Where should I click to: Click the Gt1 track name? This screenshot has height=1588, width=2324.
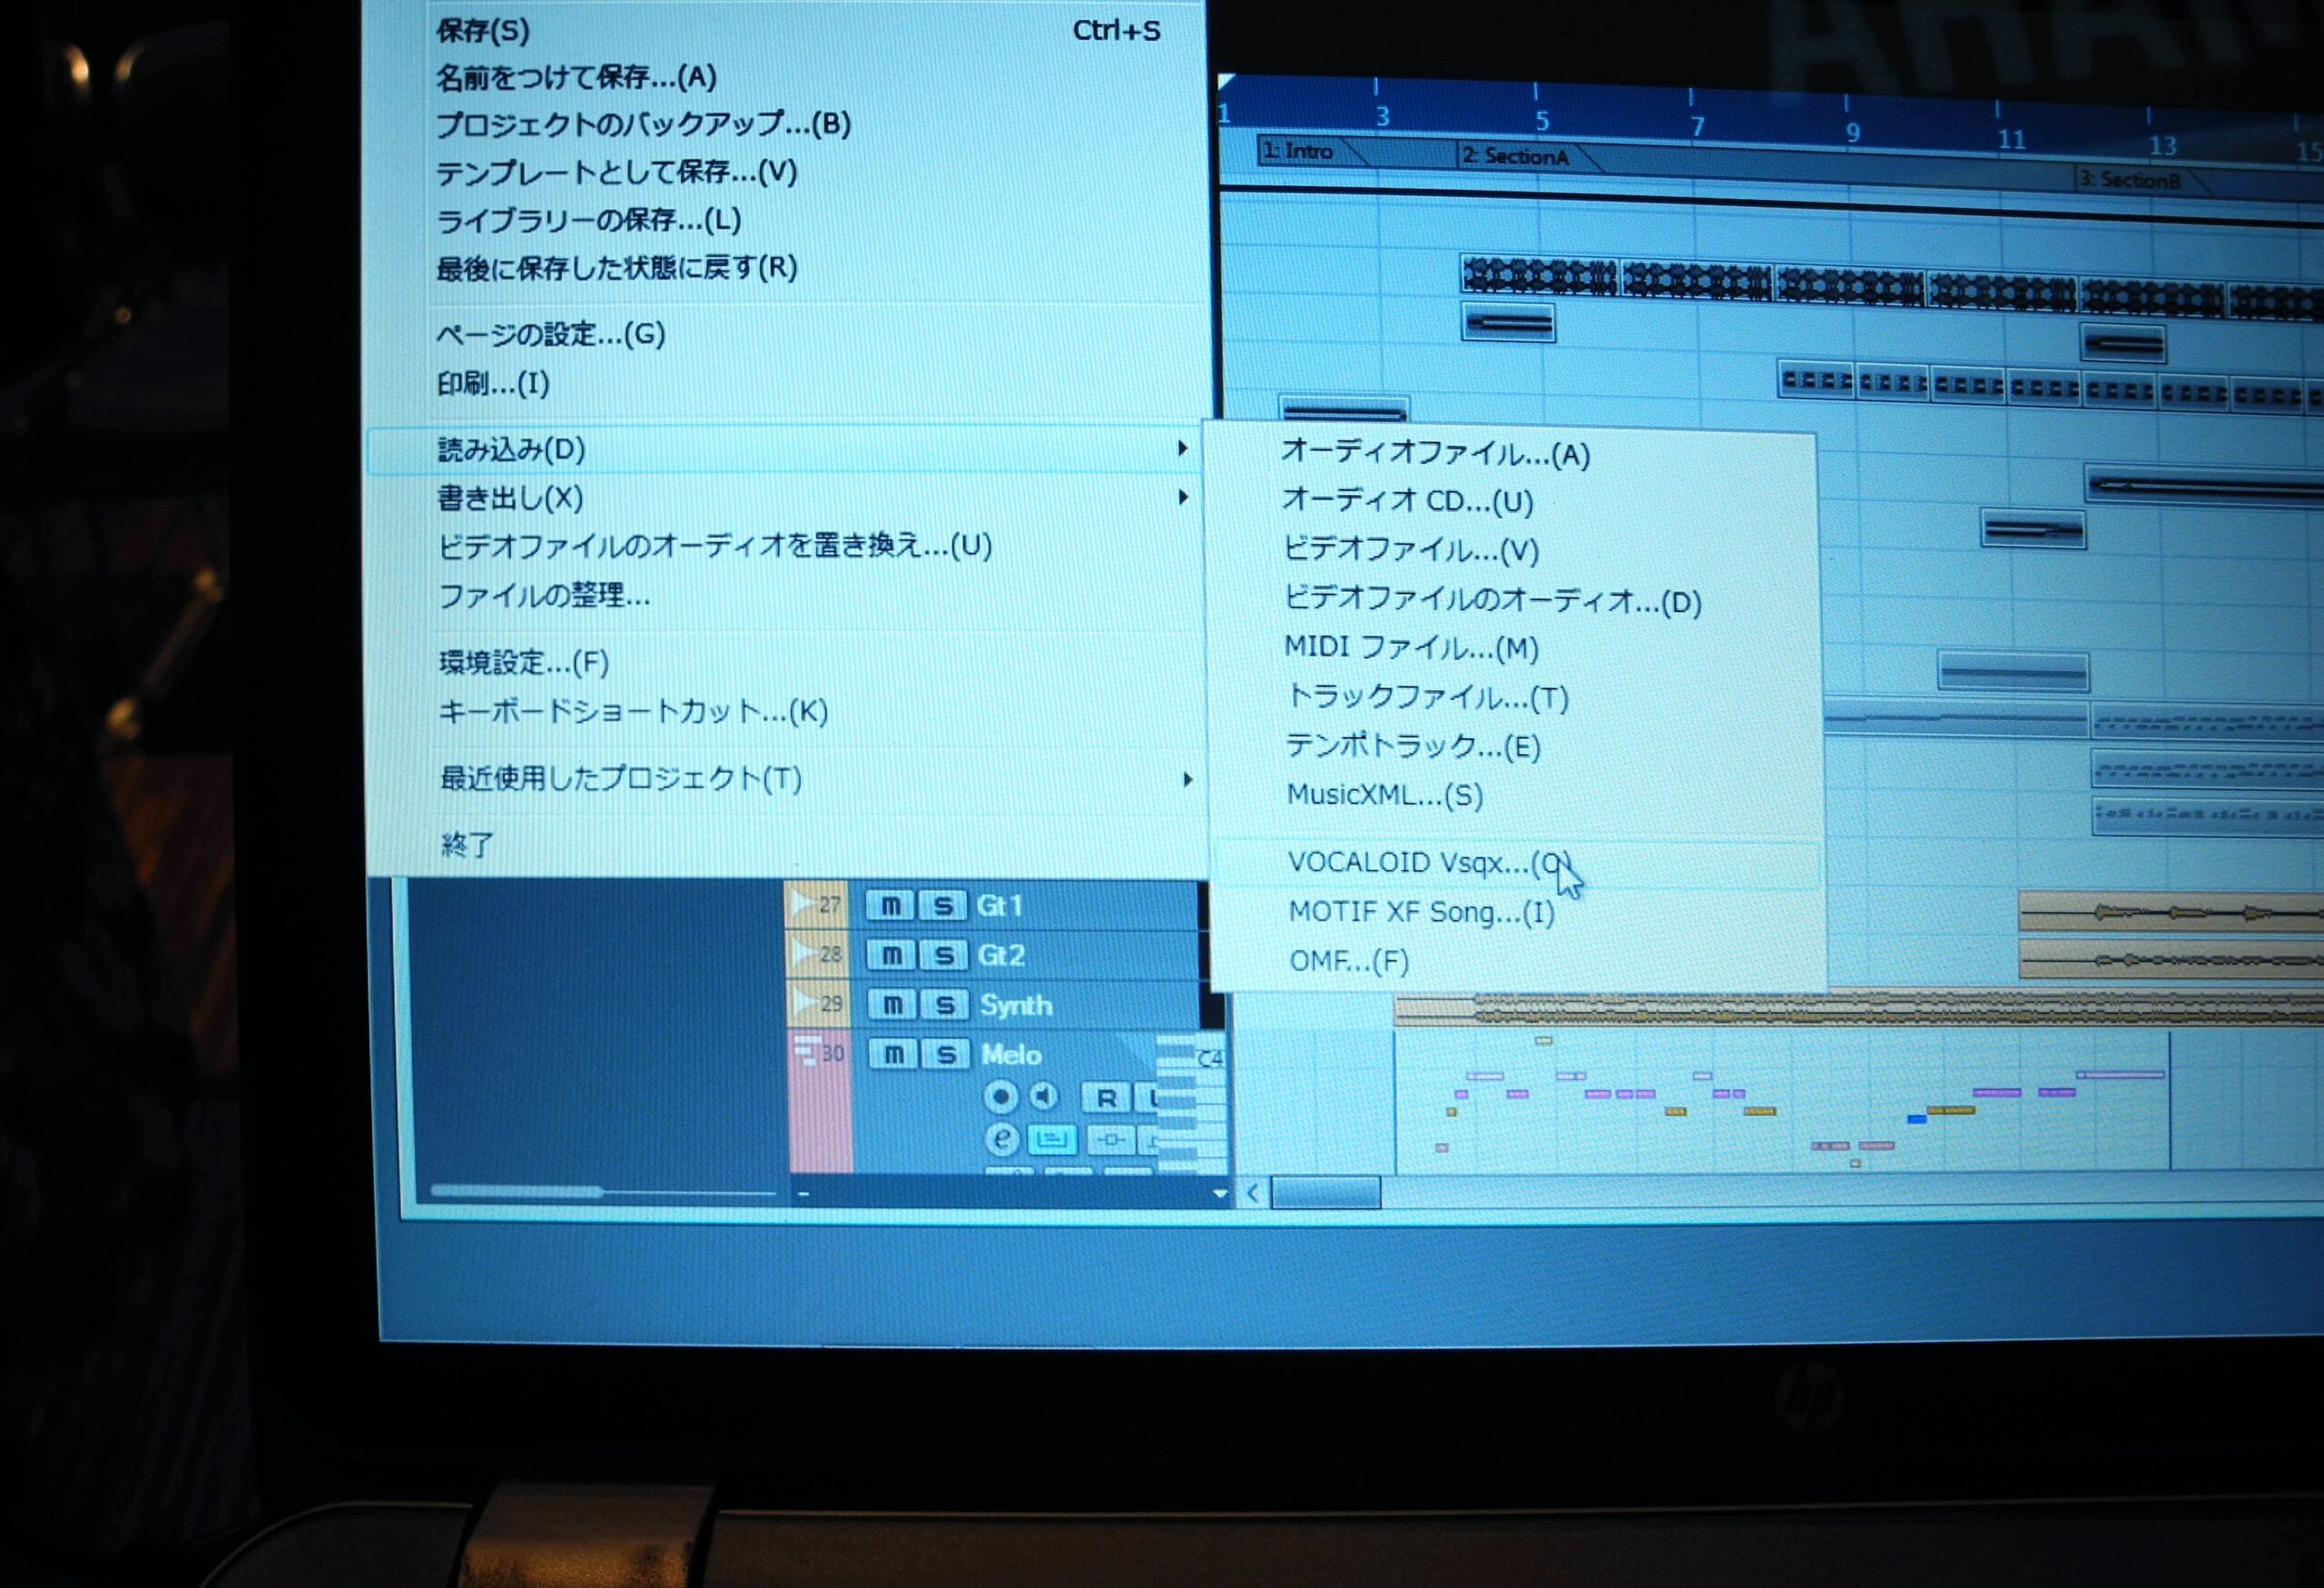[999, 906]
